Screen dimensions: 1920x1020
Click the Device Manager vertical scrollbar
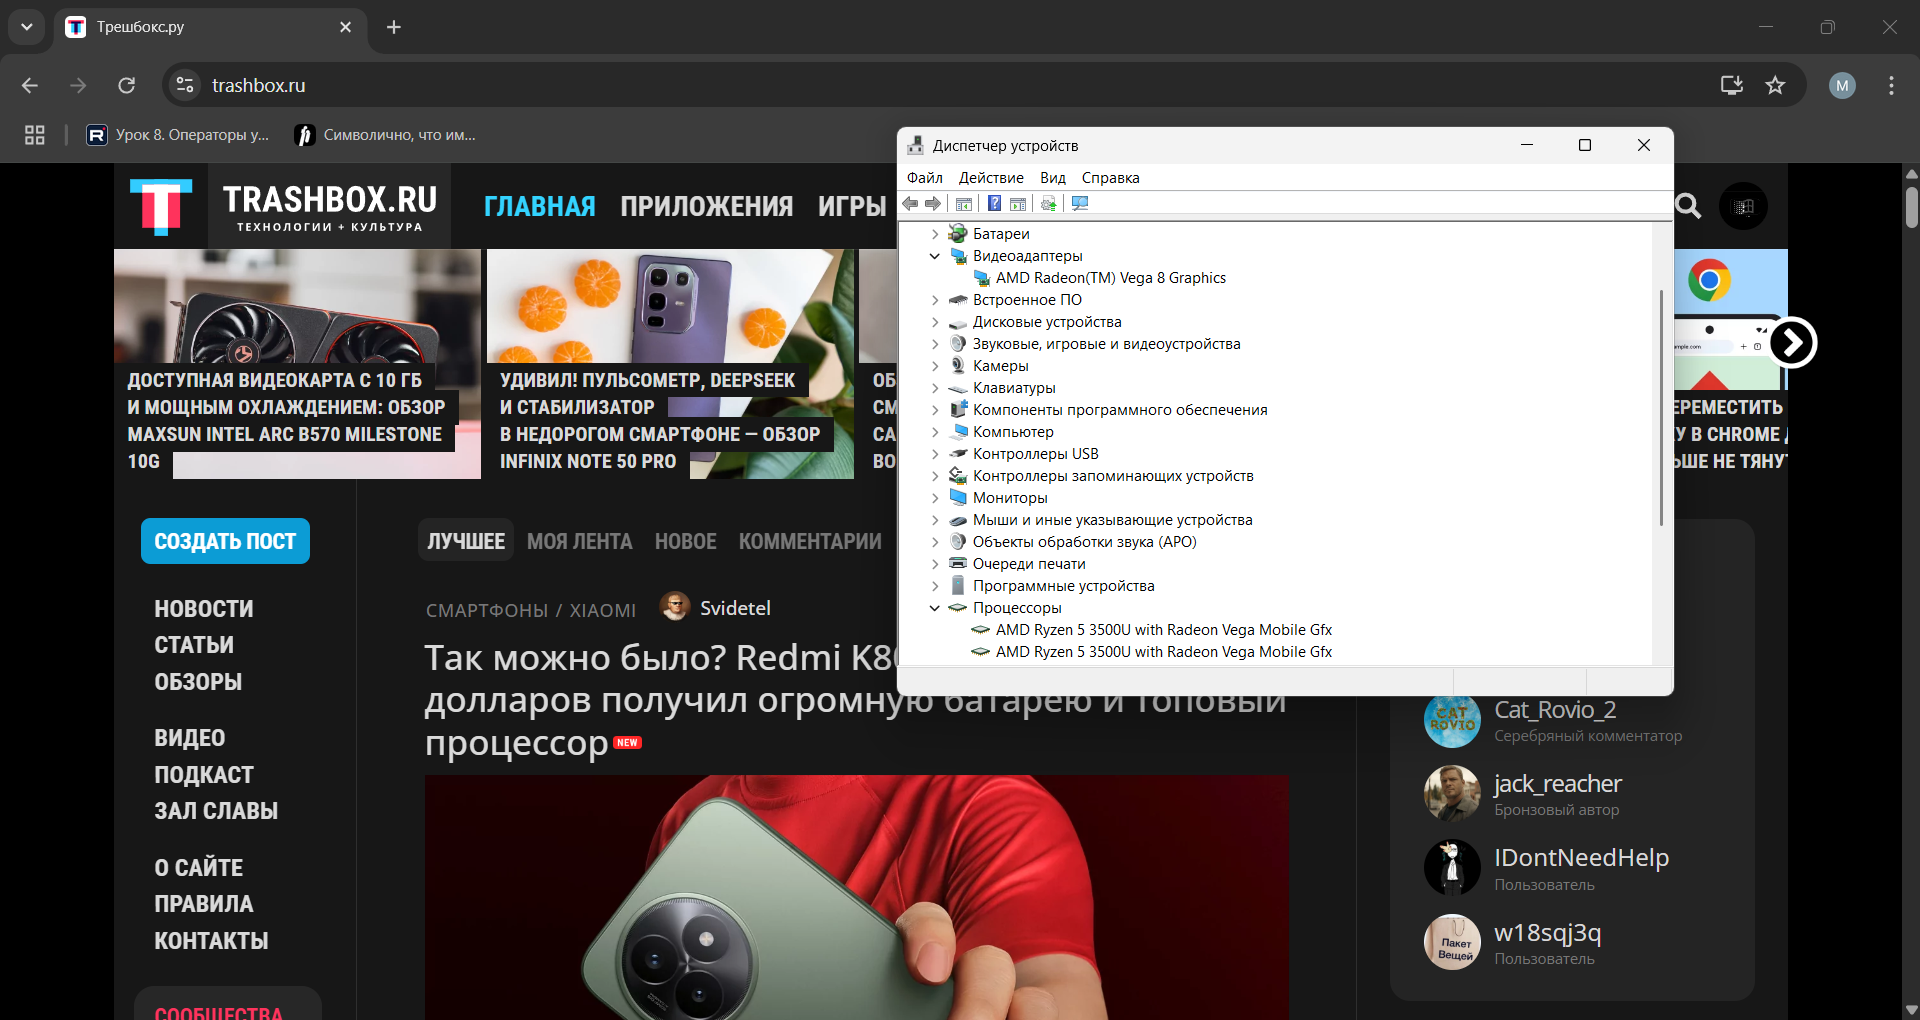coord(1661,408)
